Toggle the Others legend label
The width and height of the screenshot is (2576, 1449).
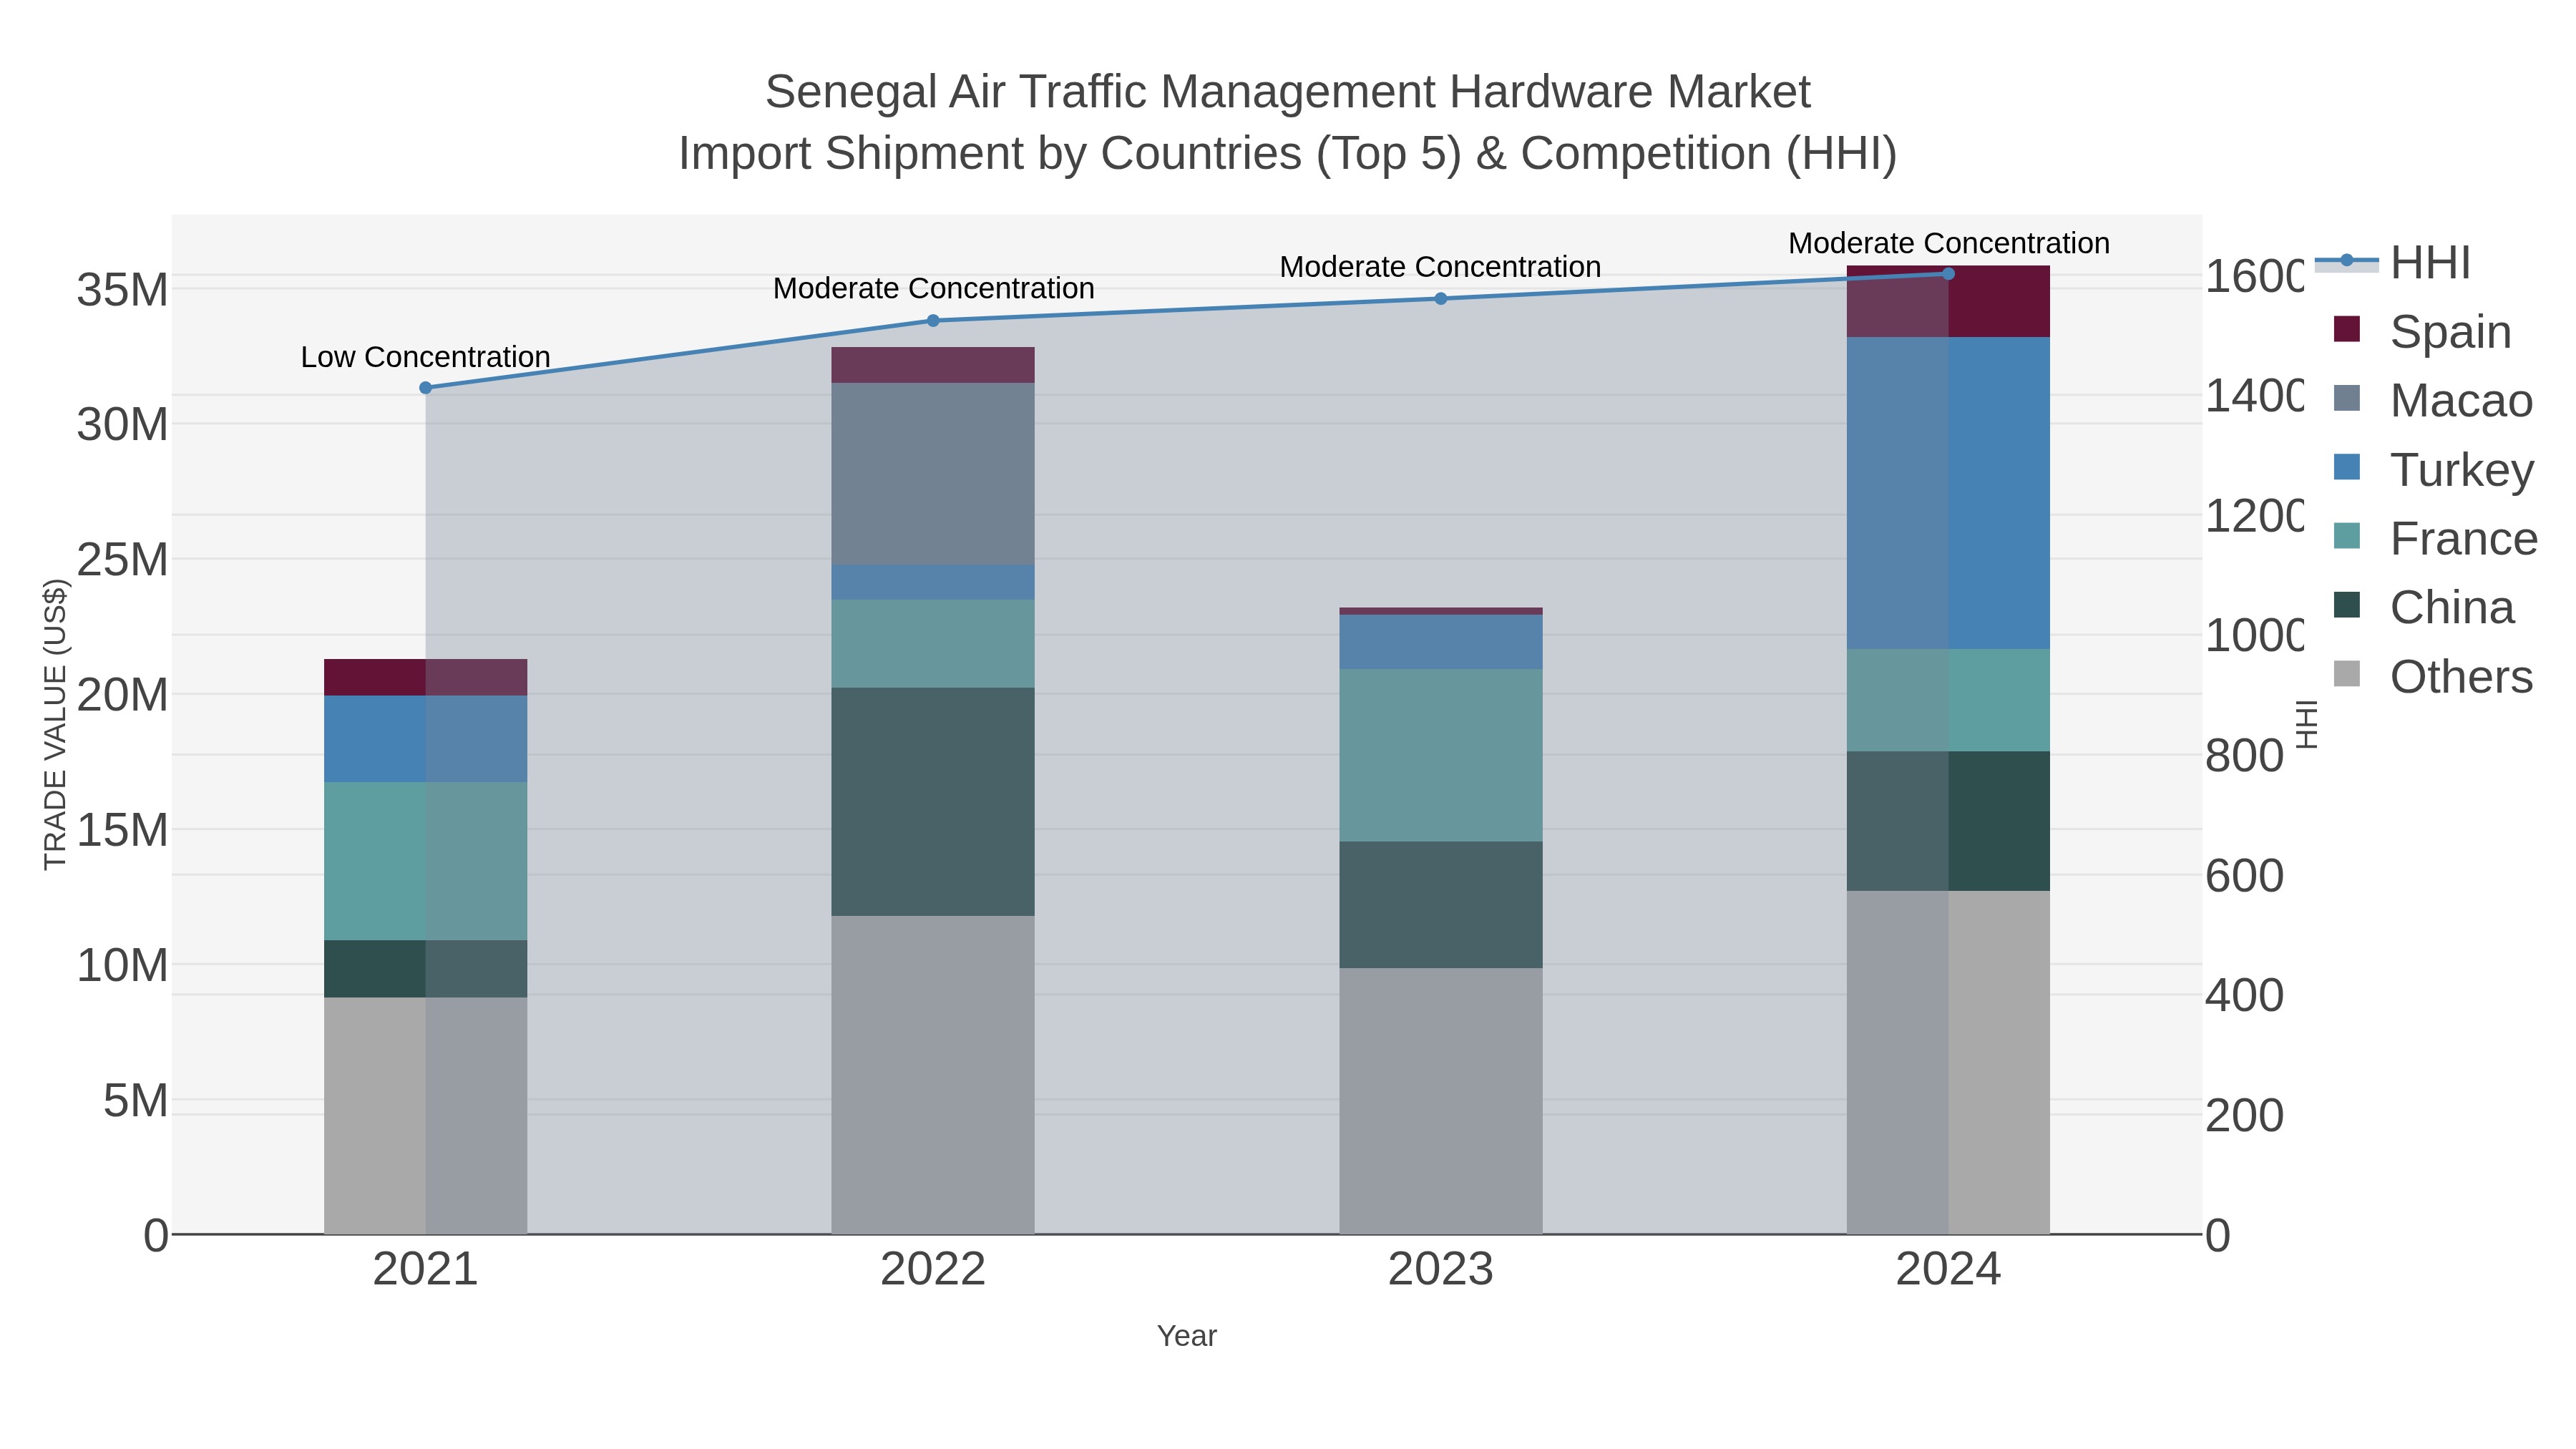tap(2461, 677)
